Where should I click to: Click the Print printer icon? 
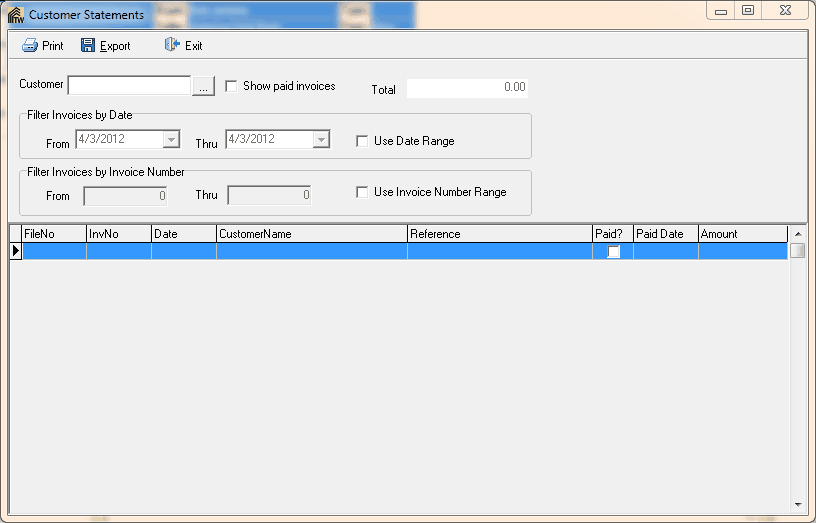click(x=30, y=46)
